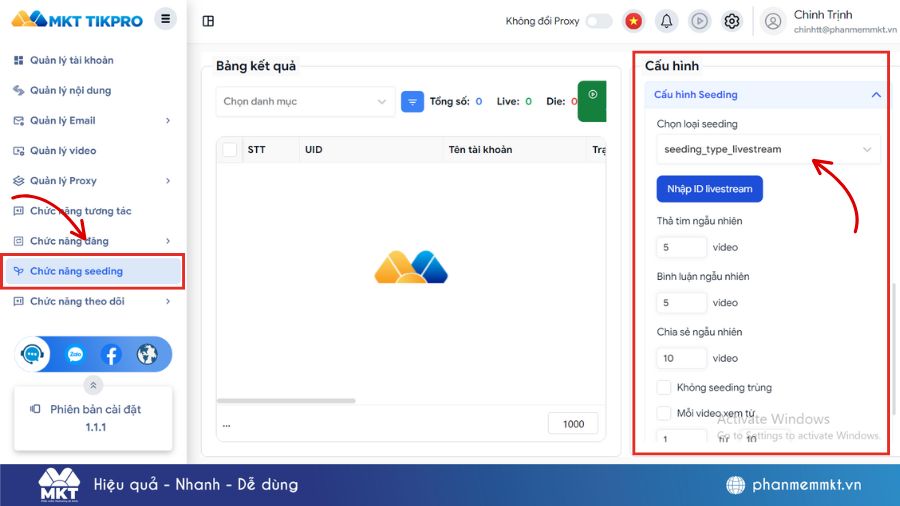Click the Quản lý tài khoản grid icon
Image resolution: width=900 pixels, height=506 pixels.
coord(18,60)
